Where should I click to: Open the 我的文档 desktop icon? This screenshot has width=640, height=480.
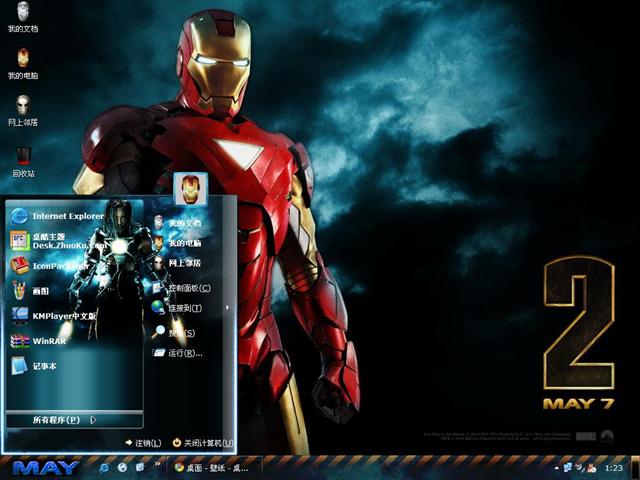pyautogui.click(x=23, y=17)
